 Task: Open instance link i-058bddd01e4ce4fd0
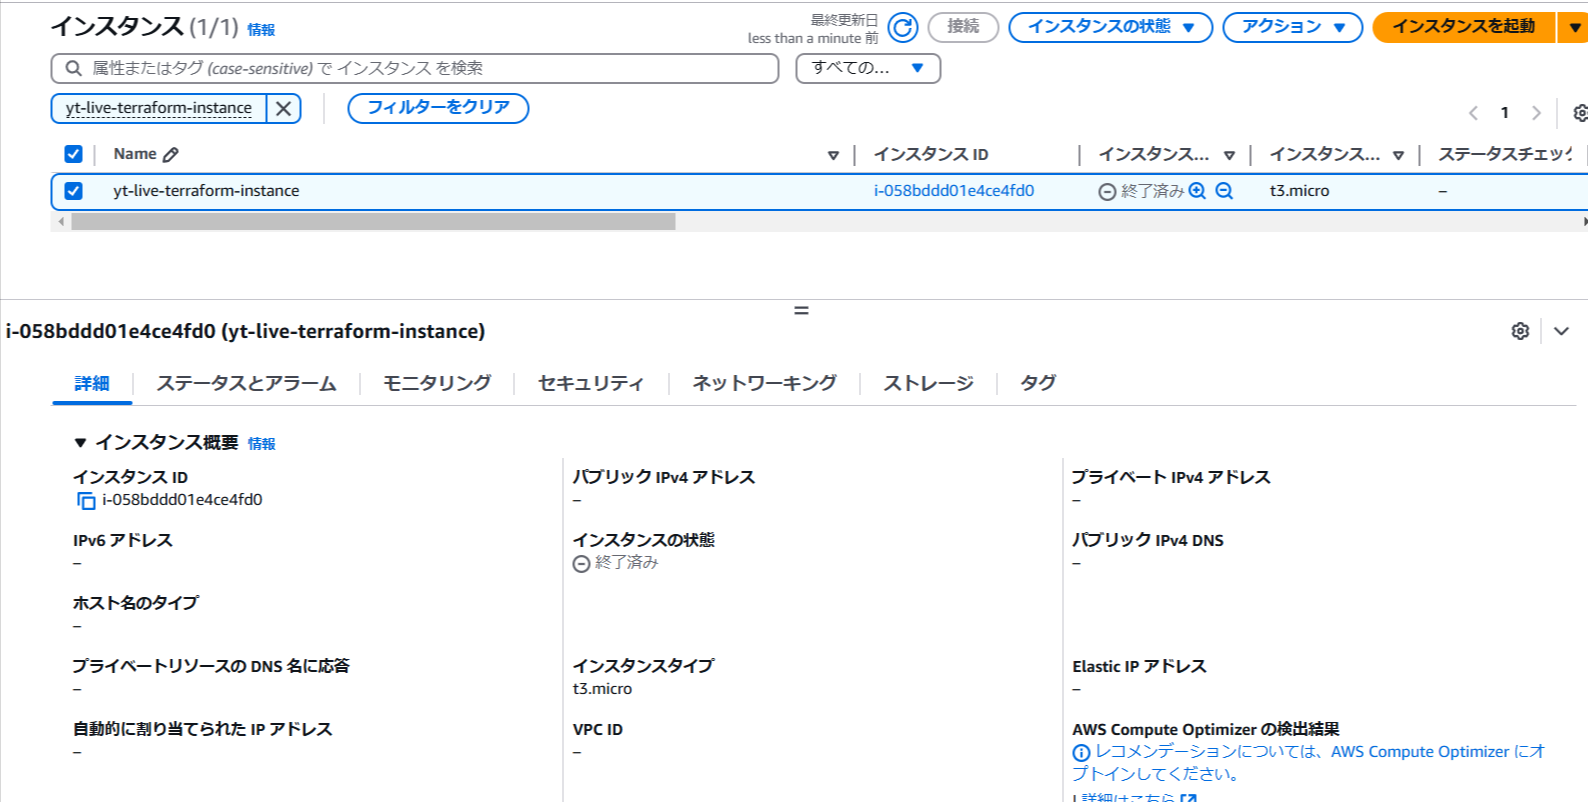pos(954,191)
